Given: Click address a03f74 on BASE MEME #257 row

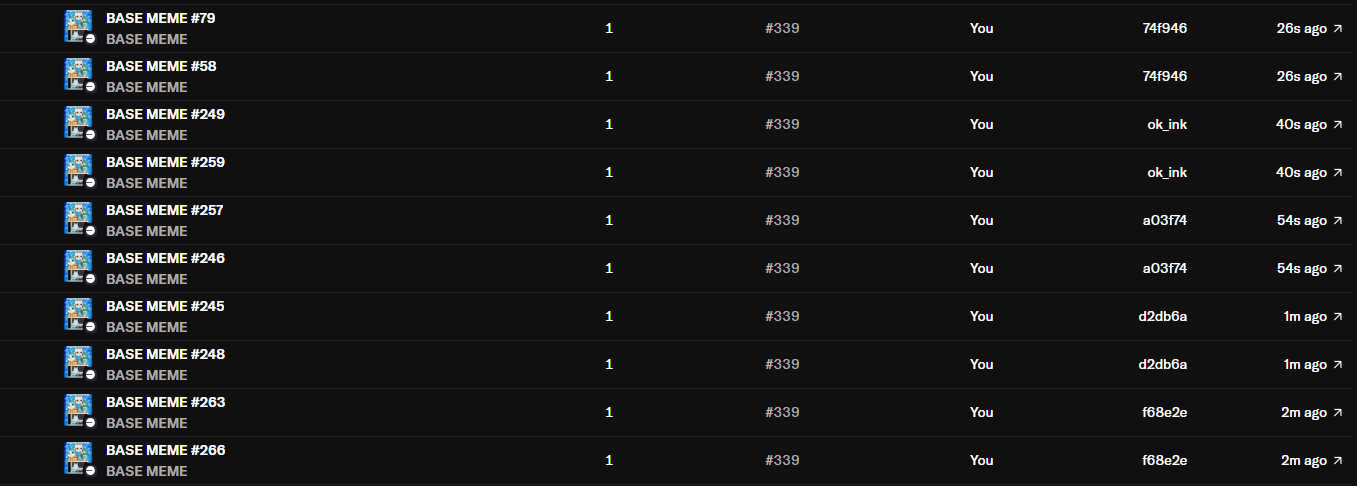Looking at the screenshot, I should 1164,220.
